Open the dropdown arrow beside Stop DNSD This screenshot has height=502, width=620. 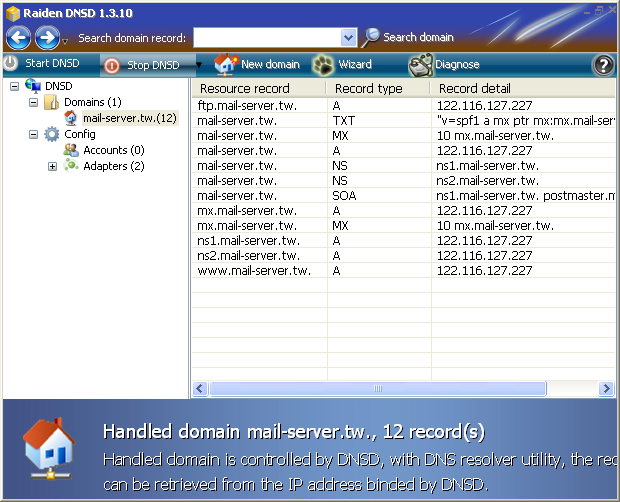(199, 65)
